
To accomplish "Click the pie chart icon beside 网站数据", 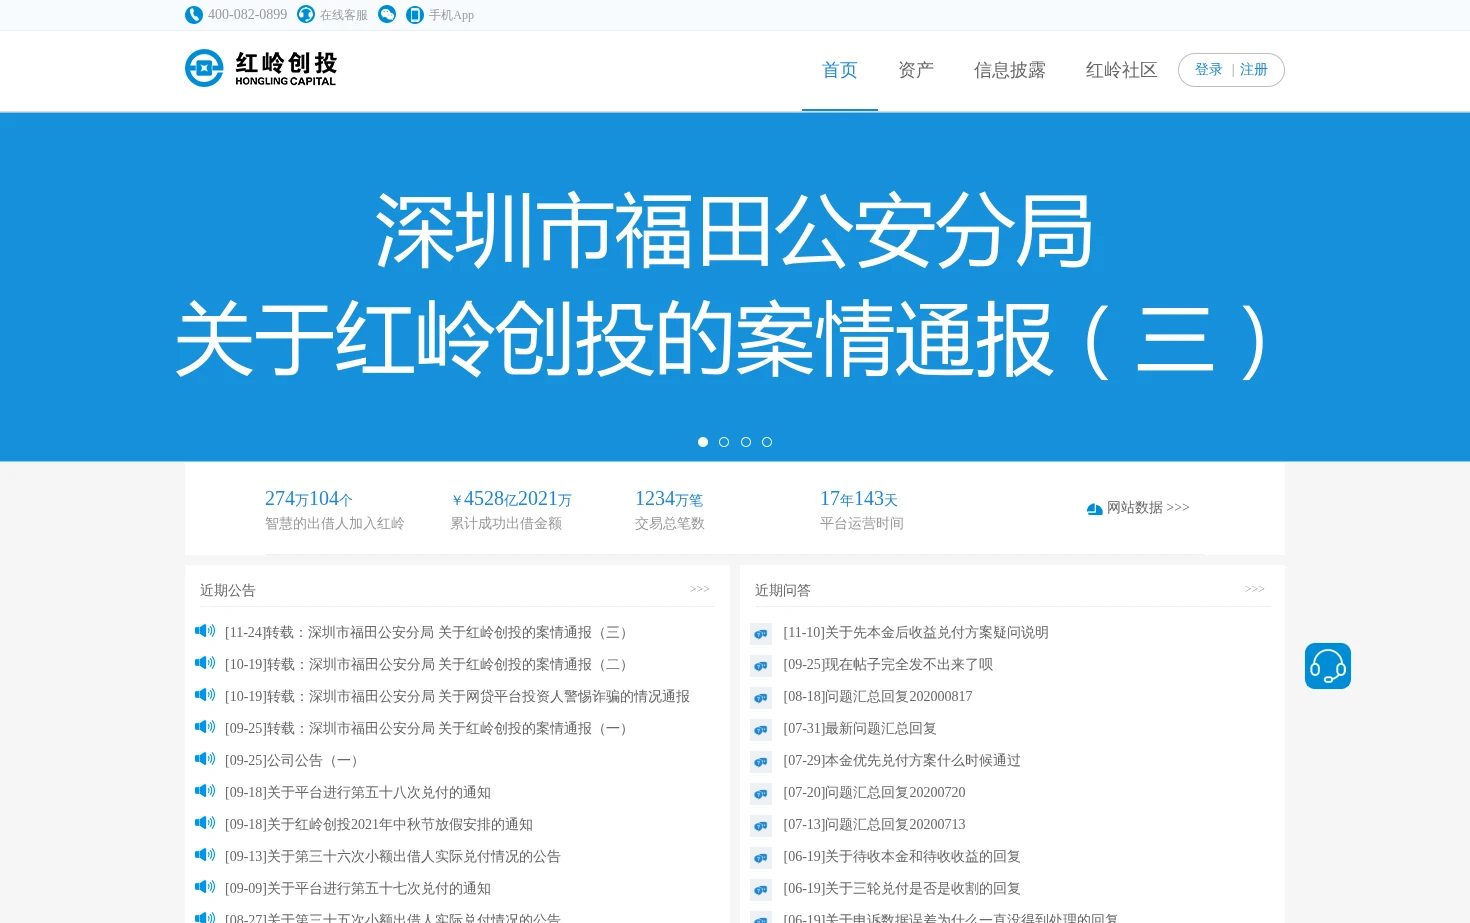I will coord(1094,509).
